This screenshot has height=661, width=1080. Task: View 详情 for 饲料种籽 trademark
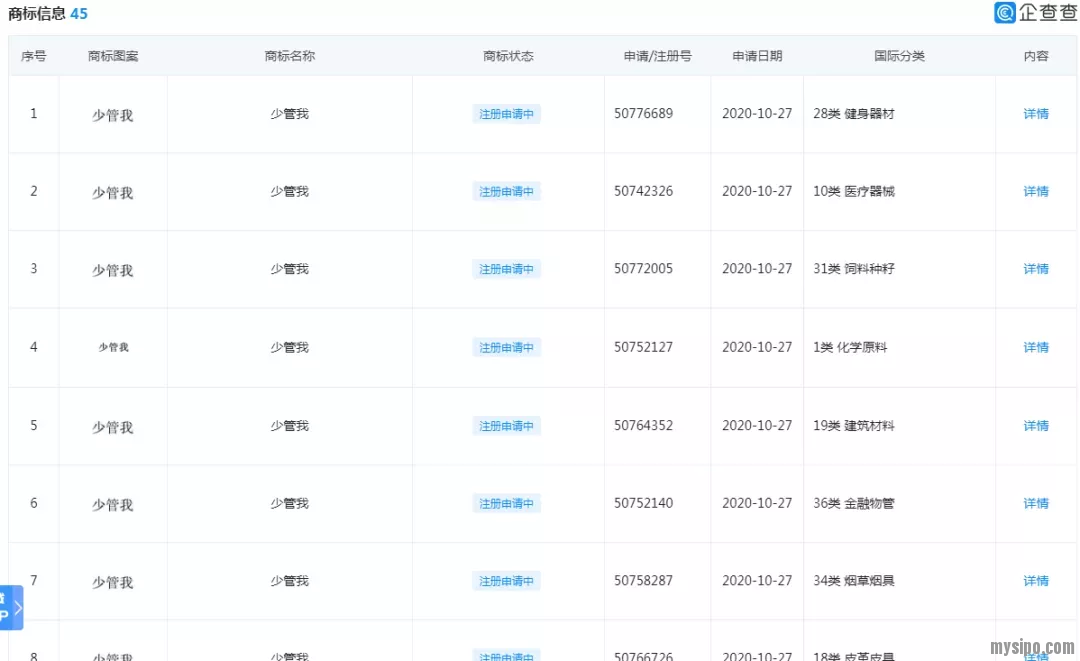(1036, 269)
